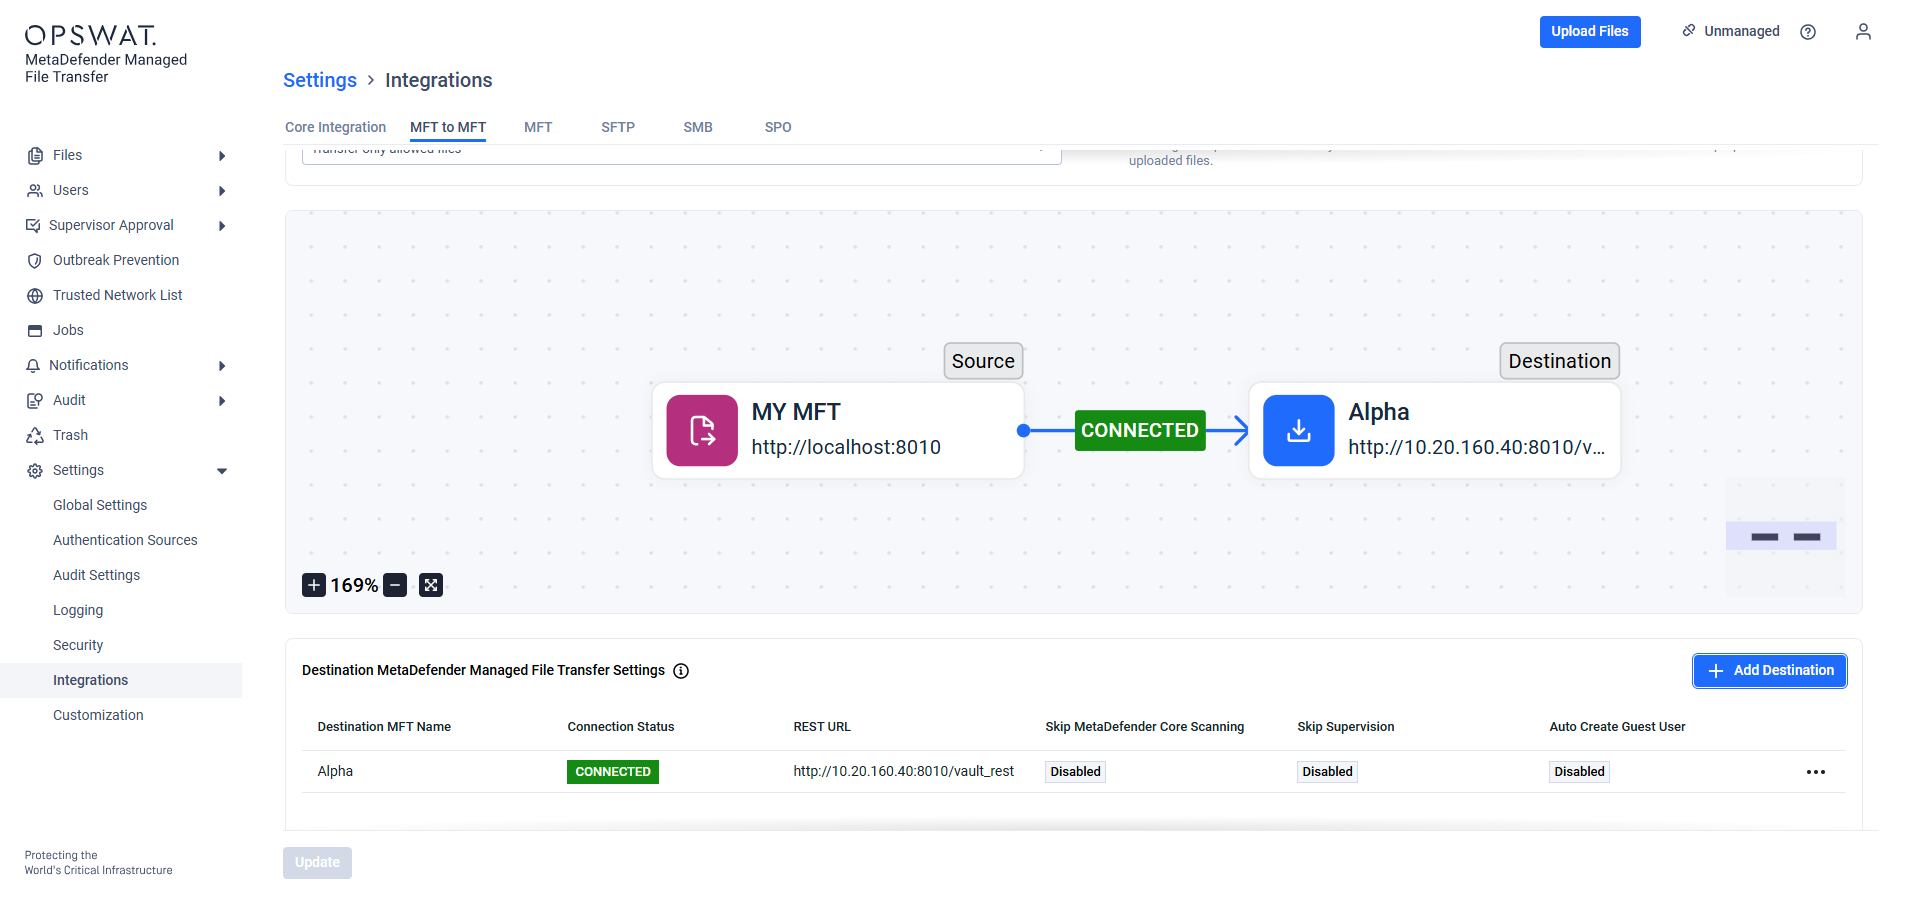The height and width of the screenshot is (911, 1920).
Task: Click the Connection Status column header
Action: click(x=621, y=727)
